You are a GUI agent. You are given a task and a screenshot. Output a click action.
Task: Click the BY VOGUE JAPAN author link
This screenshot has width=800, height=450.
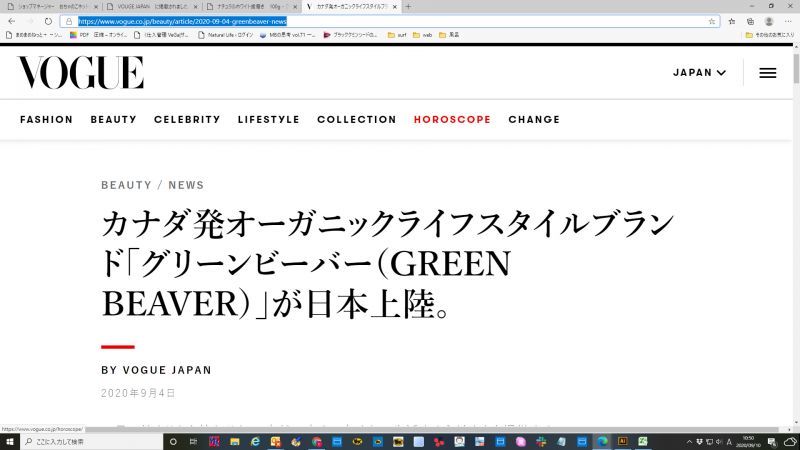[x=156, y=370]
